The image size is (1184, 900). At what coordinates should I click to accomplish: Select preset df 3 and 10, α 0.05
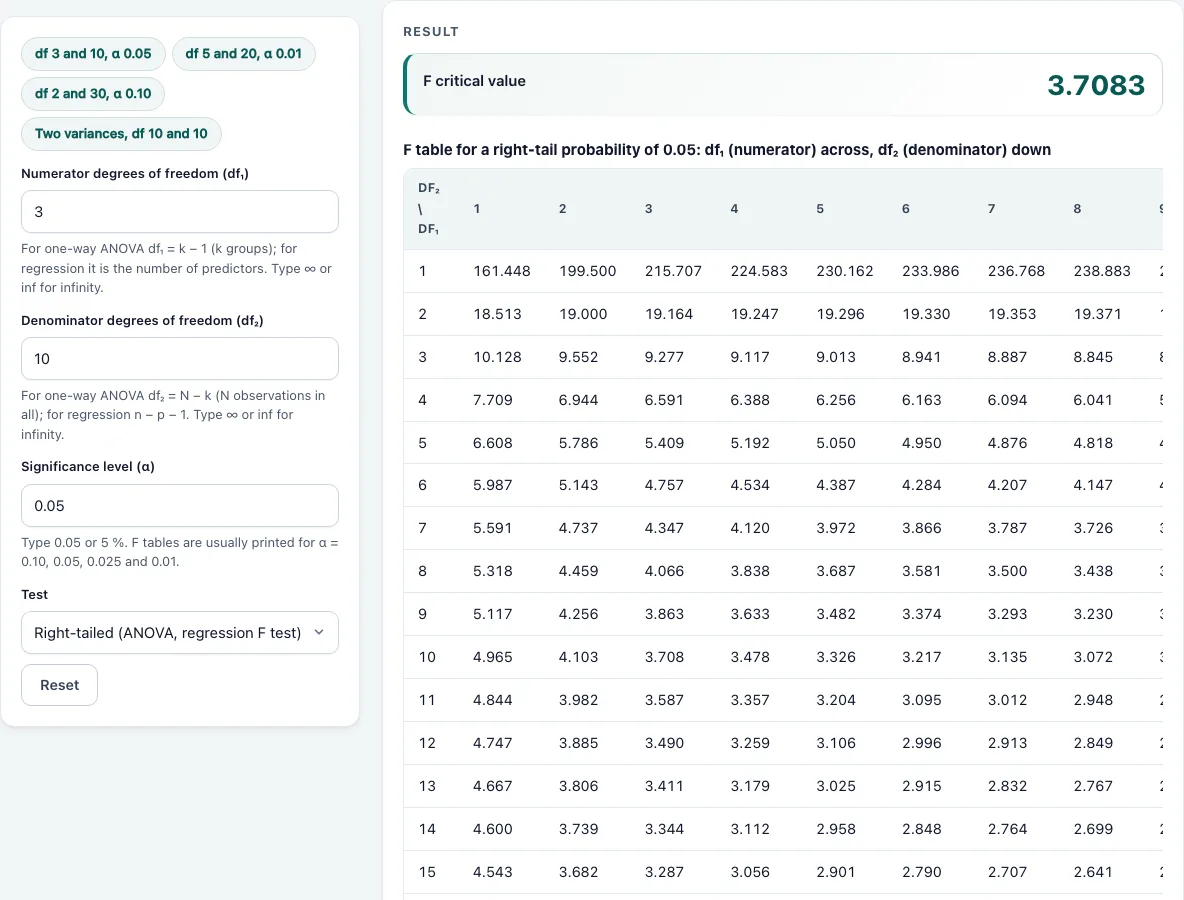click(x=93, y=54)
